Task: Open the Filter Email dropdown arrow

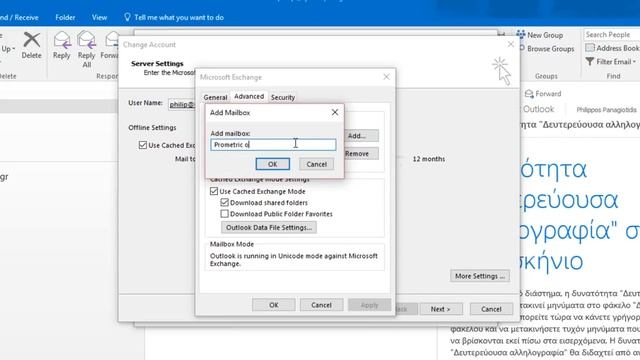Action: pos(634,62)
